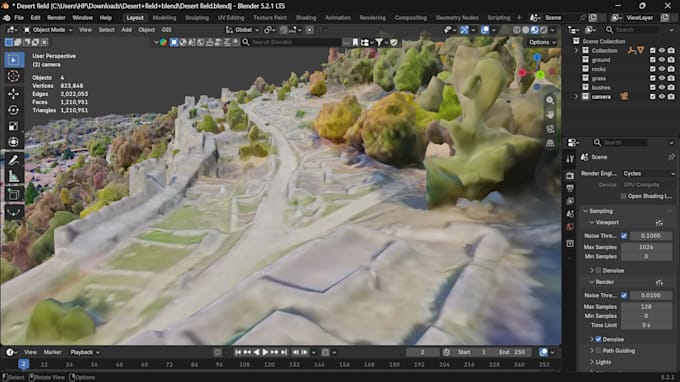Screen dimensions: 680x382
Task: Jump to first frame
Action: [238, 353]
